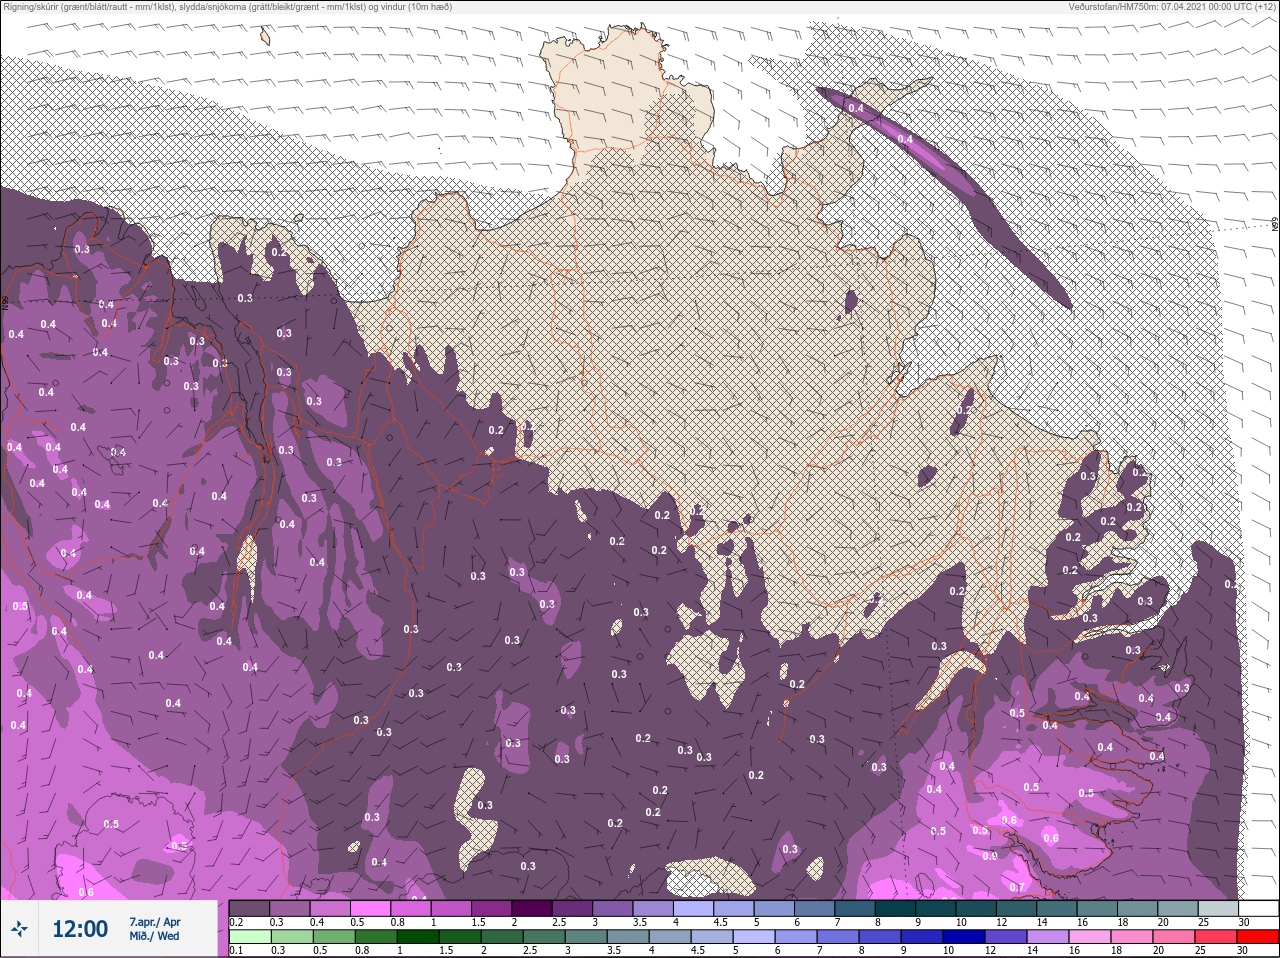Select bottom-row pink swatch between 16 and 18
Viewport: 1280px width, 958px height.
pos(1090,937)
